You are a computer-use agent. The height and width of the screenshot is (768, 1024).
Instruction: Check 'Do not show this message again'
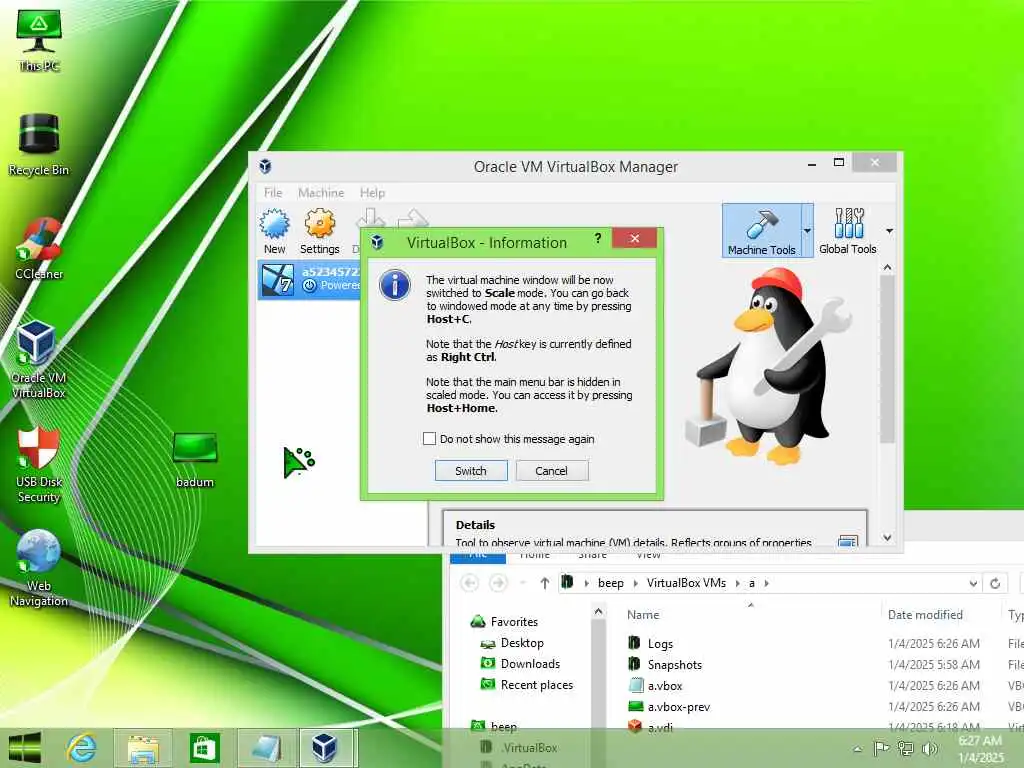pos(429,439)
